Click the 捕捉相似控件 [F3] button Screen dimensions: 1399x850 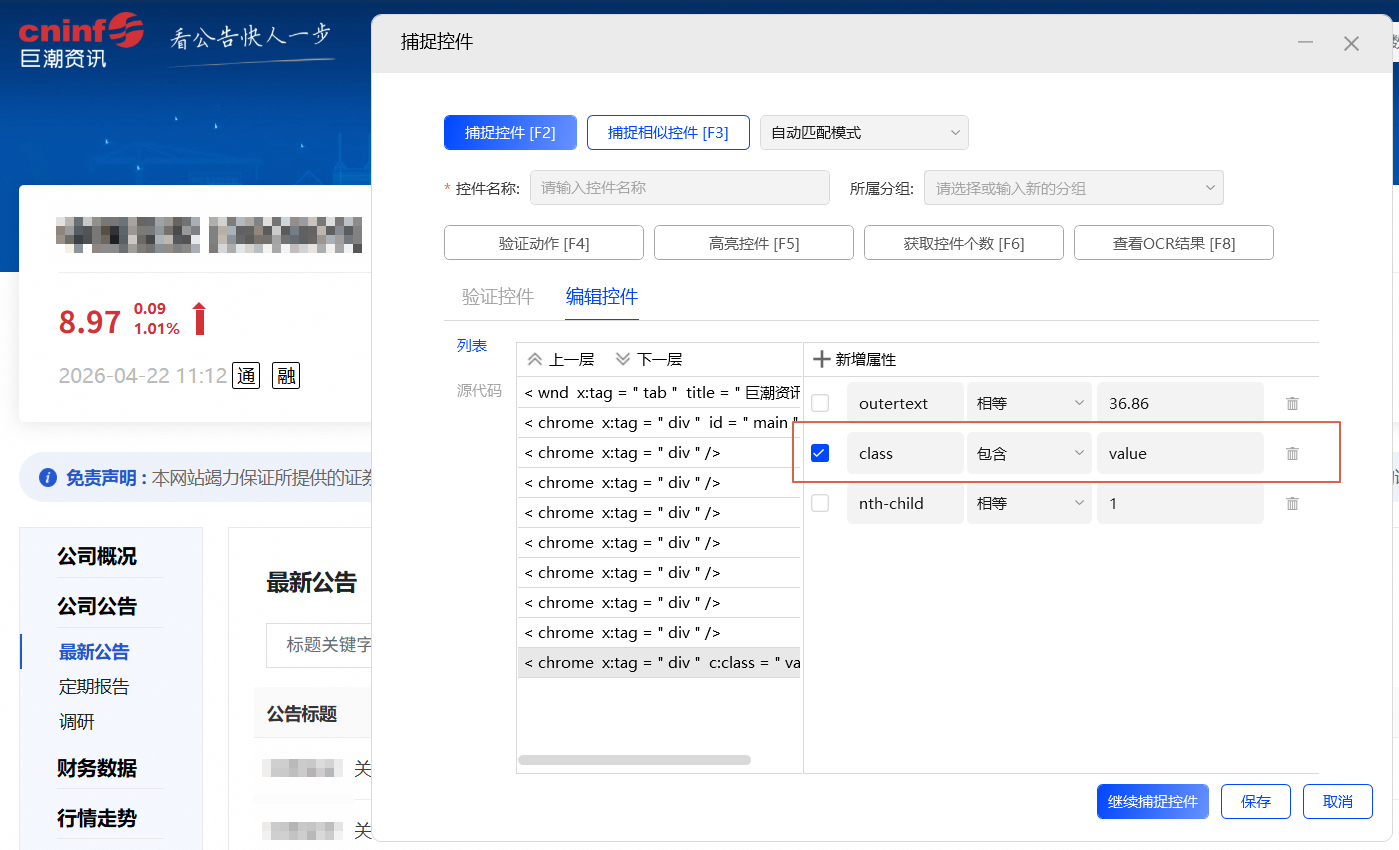(x=668, y=132)
